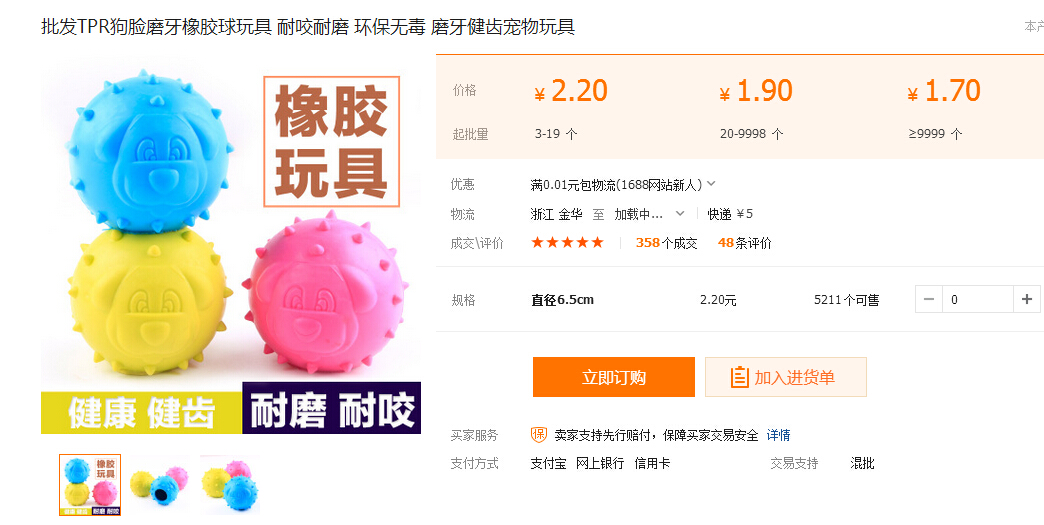Open the 详情 link for buyer protection
The width and height of the screenshot is (1044, 525).
coord(778,435)
